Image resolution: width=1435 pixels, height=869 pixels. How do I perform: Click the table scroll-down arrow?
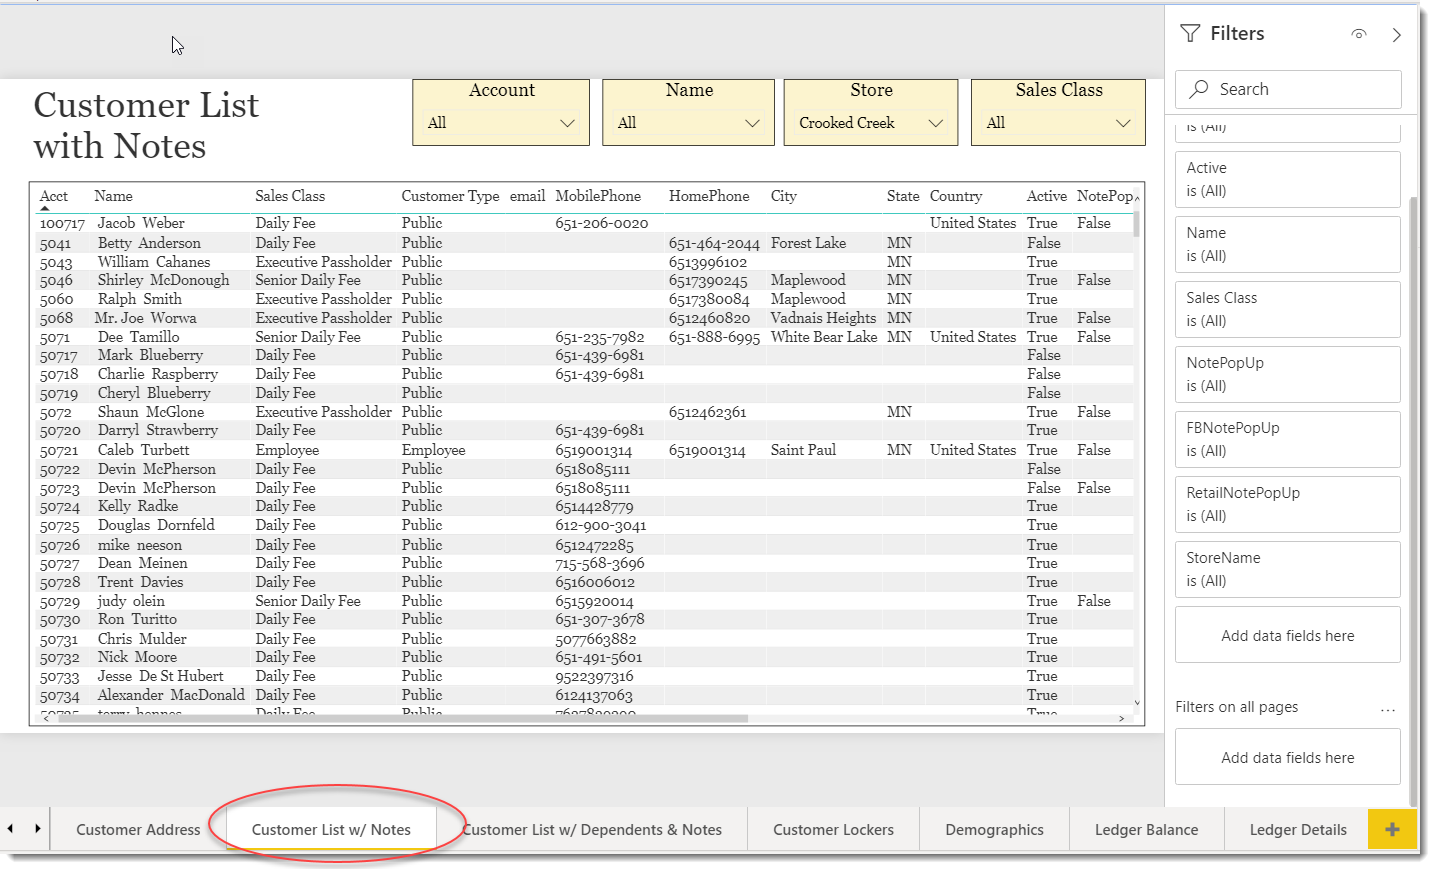(1137, 703)
